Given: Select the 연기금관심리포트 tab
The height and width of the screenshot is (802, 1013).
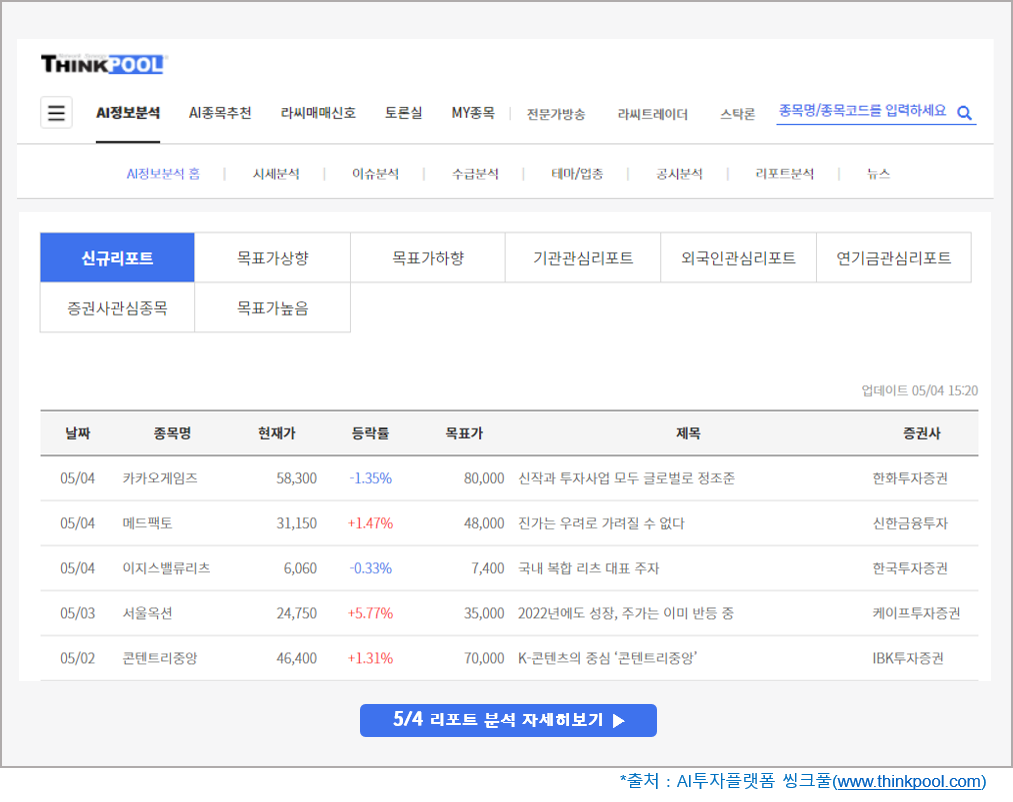Looking at the screenshot, I should 893,257.
